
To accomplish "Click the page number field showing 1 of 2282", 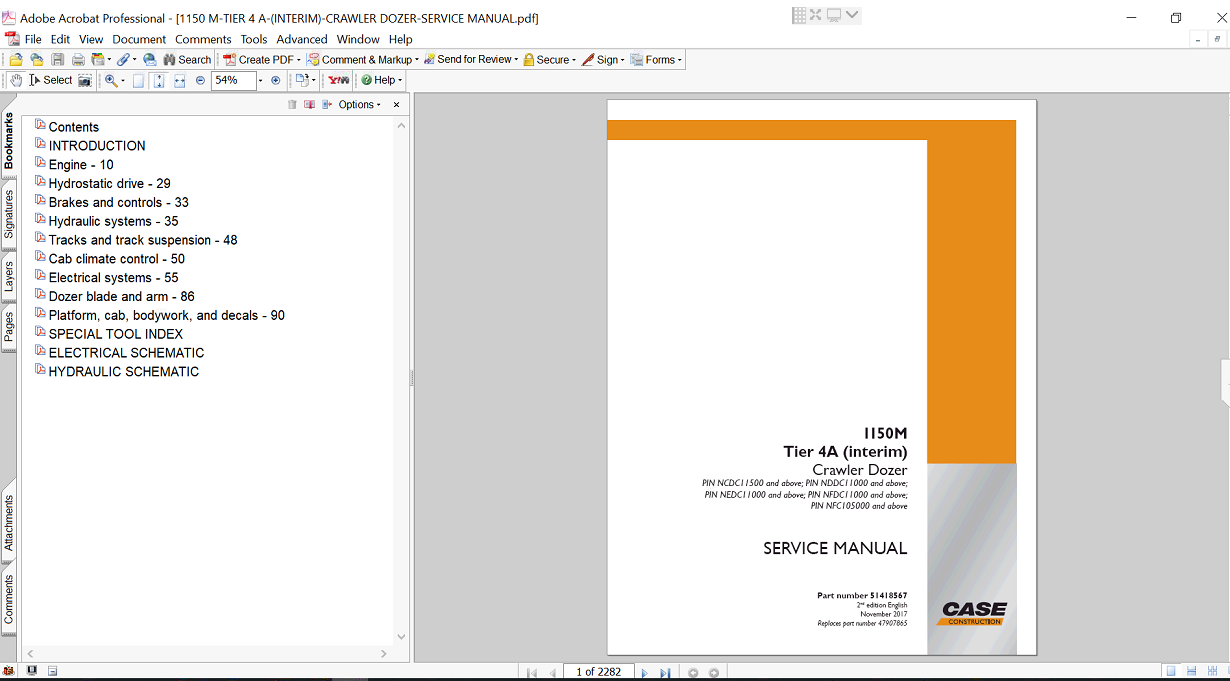I will tap(599, 672).
